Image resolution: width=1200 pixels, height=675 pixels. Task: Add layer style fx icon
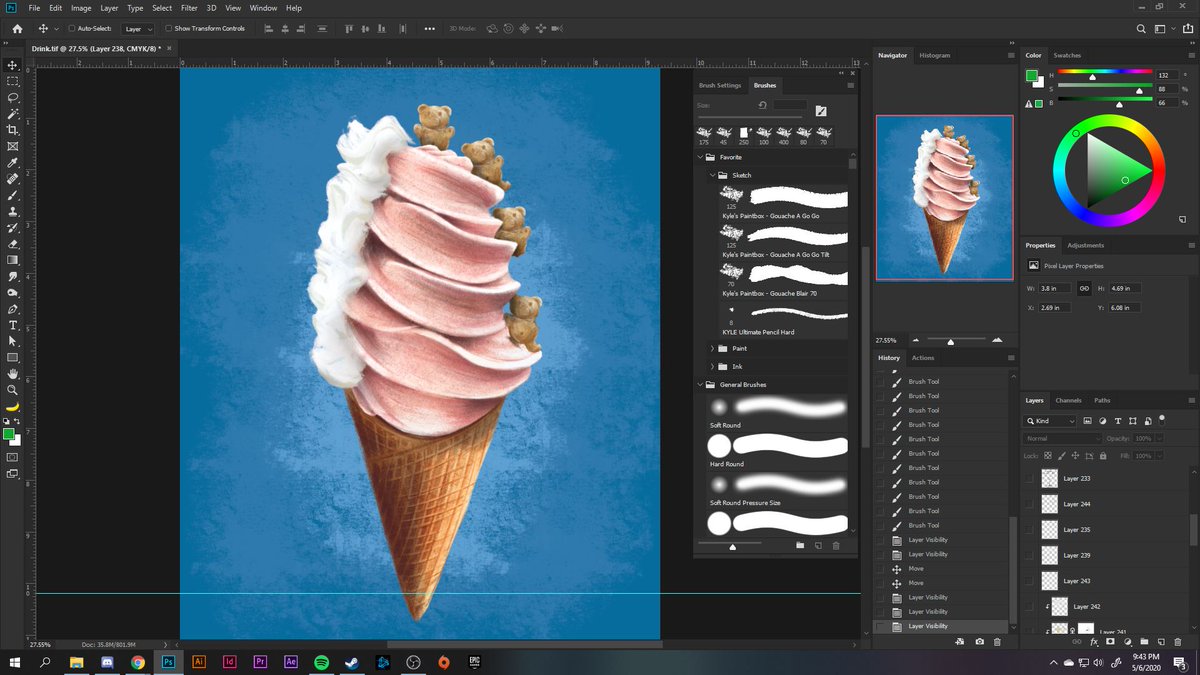tap(1093, 641)
